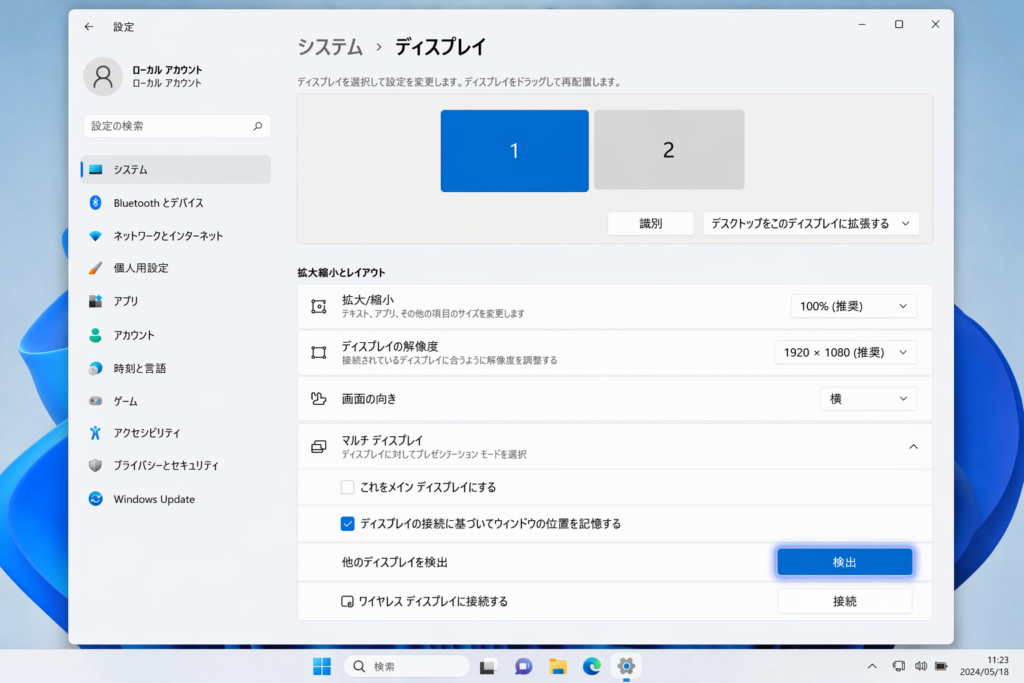Viewport: 1024px width, 683px height.
Task: Click the account person icon in sidebar
Action: click(95, 335)
